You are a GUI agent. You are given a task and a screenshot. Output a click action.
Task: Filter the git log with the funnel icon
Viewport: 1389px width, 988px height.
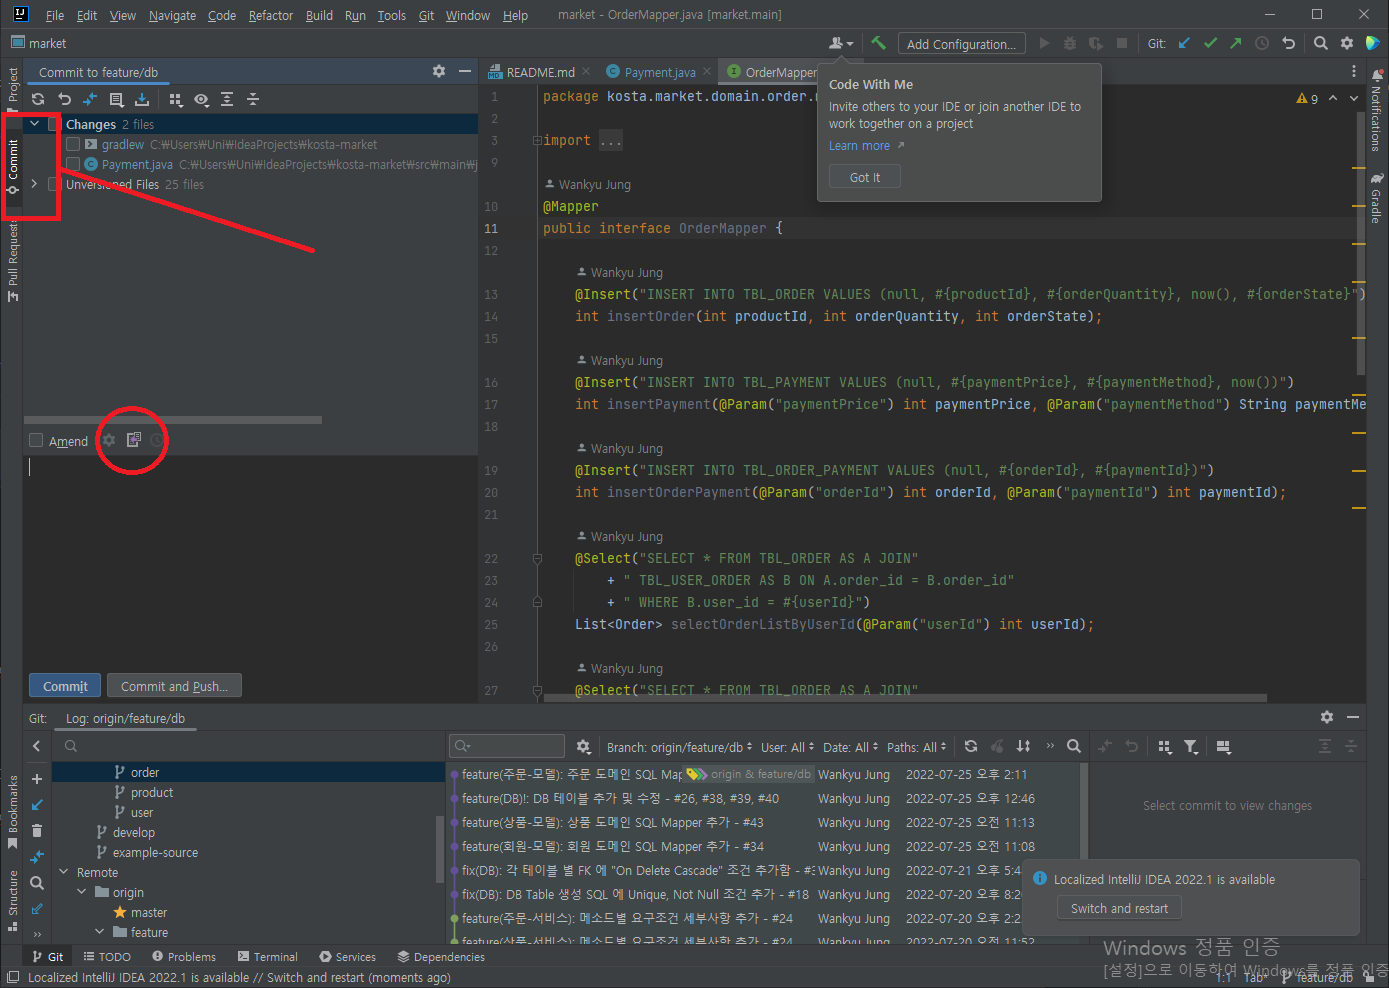[x=1190, y=746]
